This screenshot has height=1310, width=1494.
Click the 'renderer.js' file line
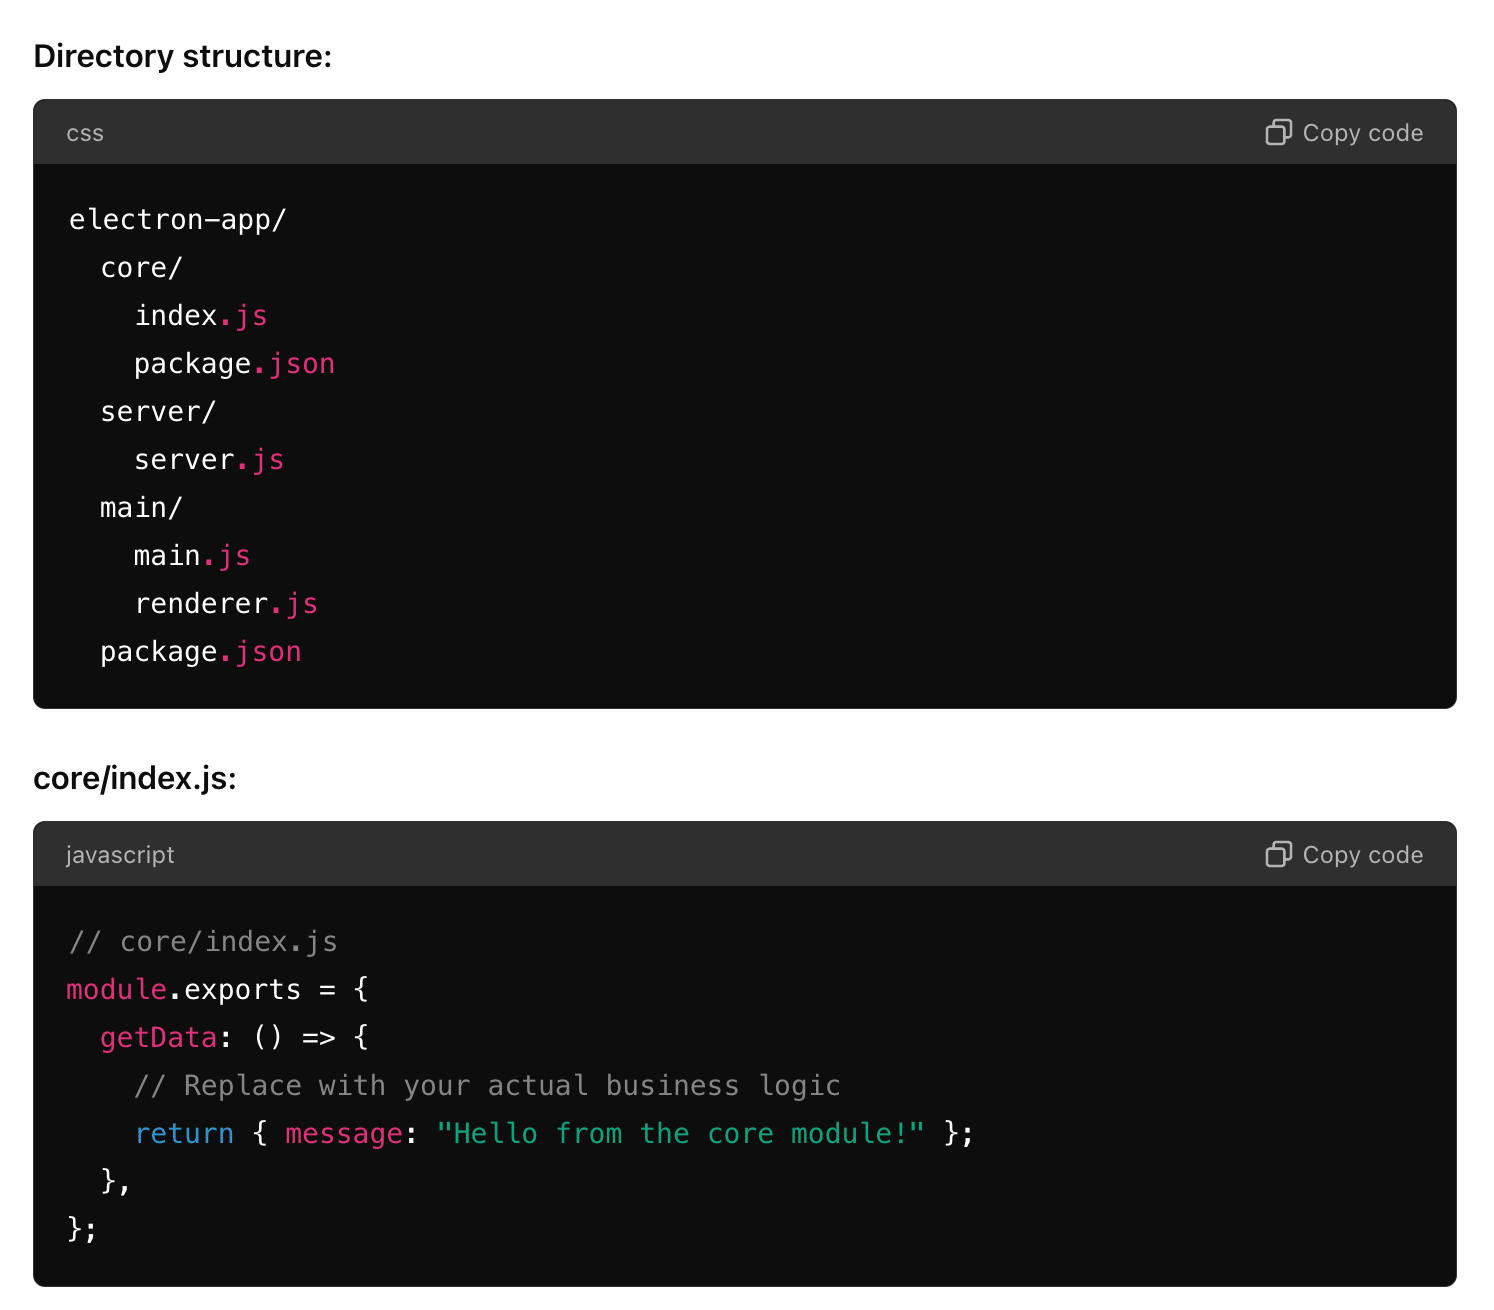point(226,604)
